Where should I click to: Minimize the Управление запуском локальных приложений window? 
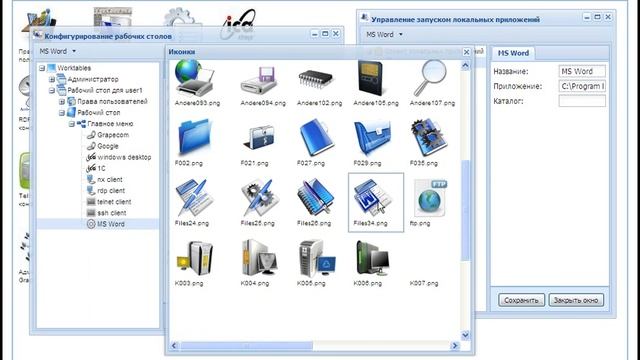587,17
